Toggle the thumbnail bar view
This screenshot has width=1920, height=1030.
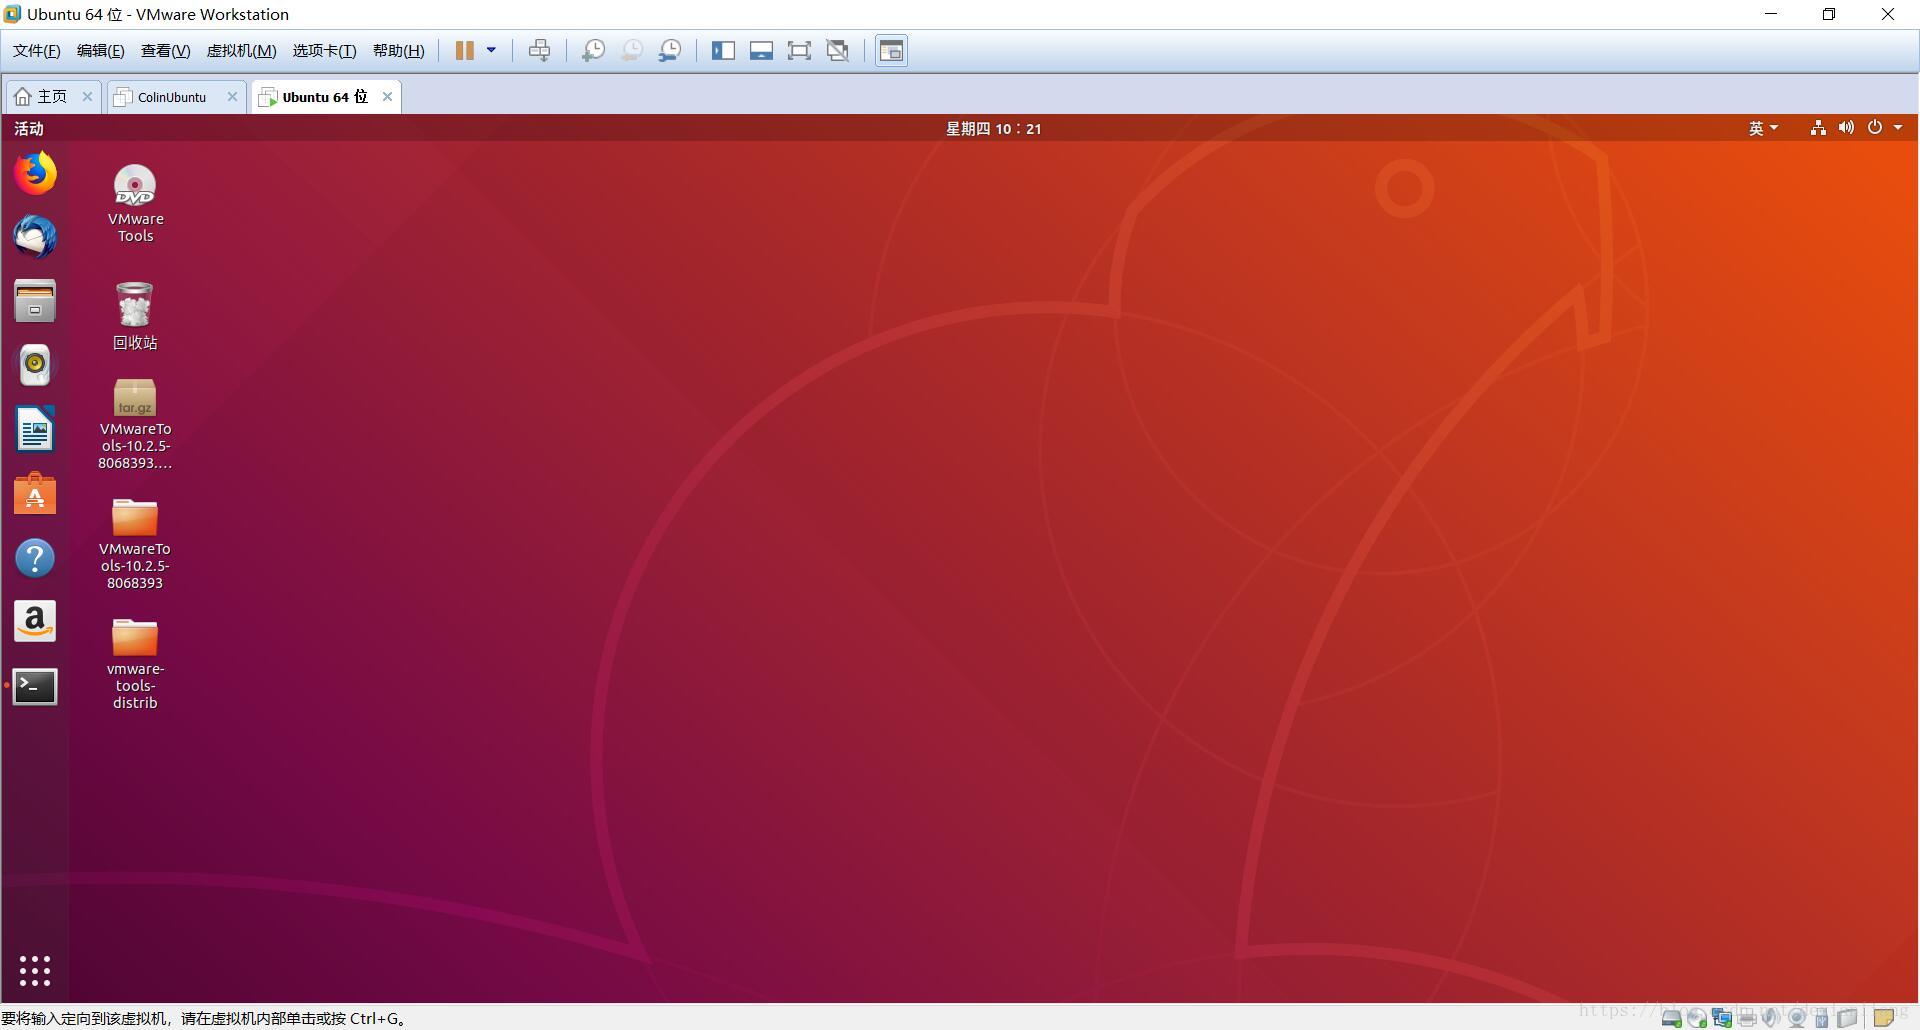point(761,50)
